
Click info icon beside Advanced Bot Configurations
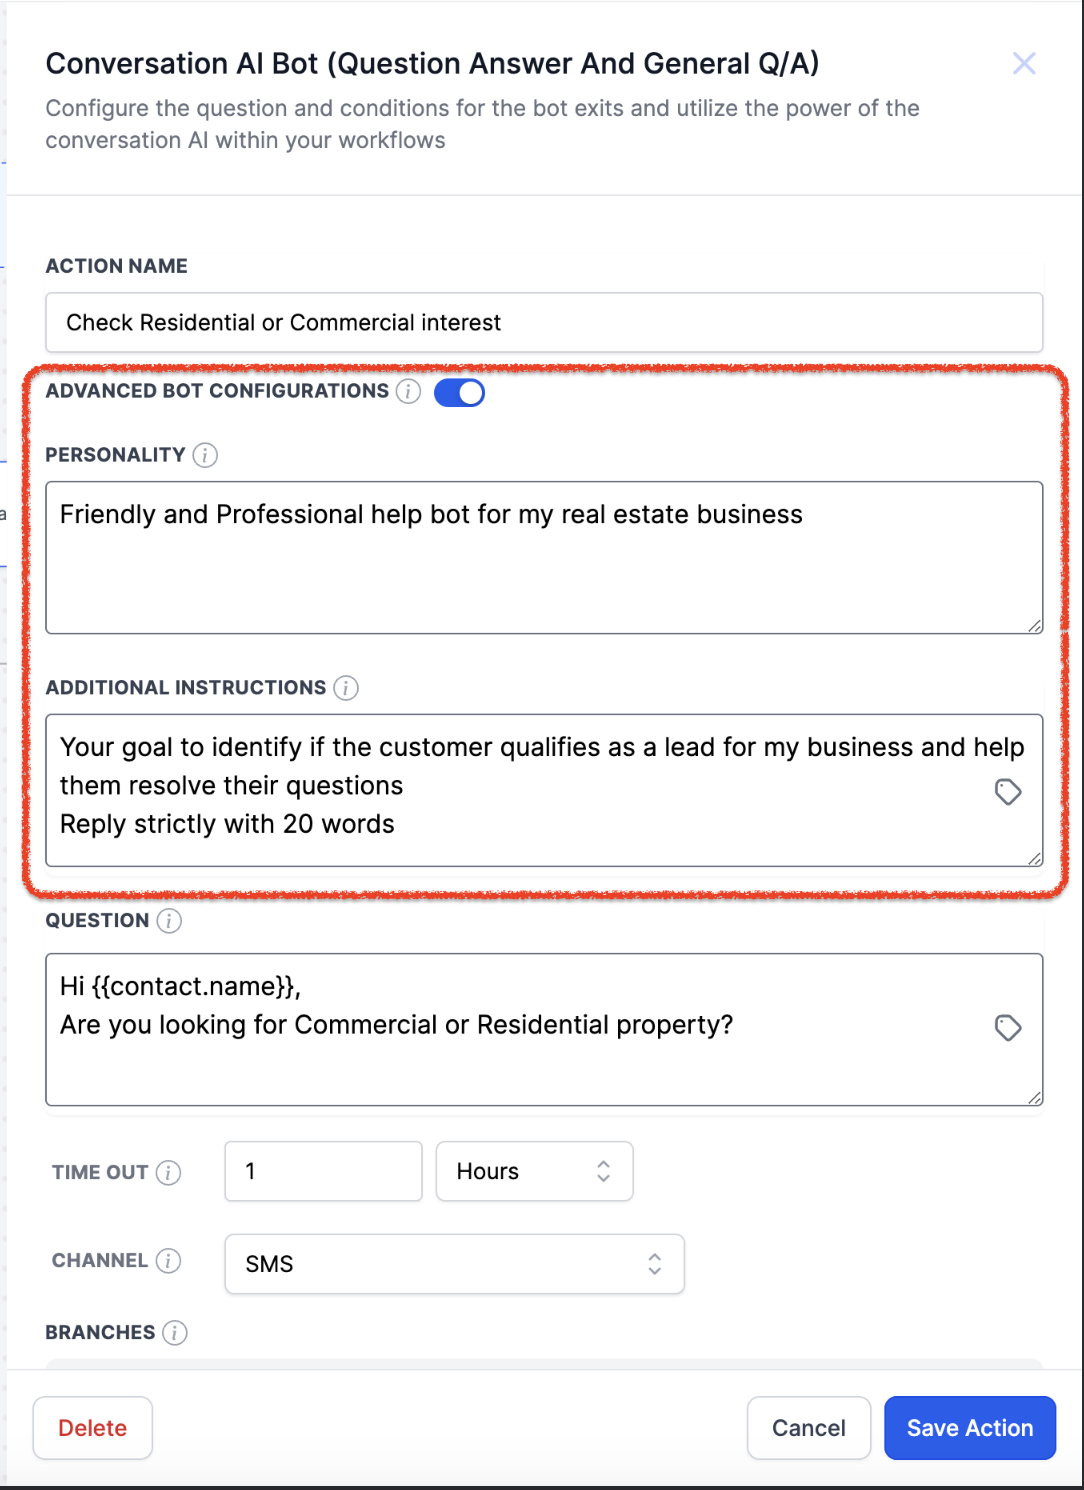(x=408, y=391)
